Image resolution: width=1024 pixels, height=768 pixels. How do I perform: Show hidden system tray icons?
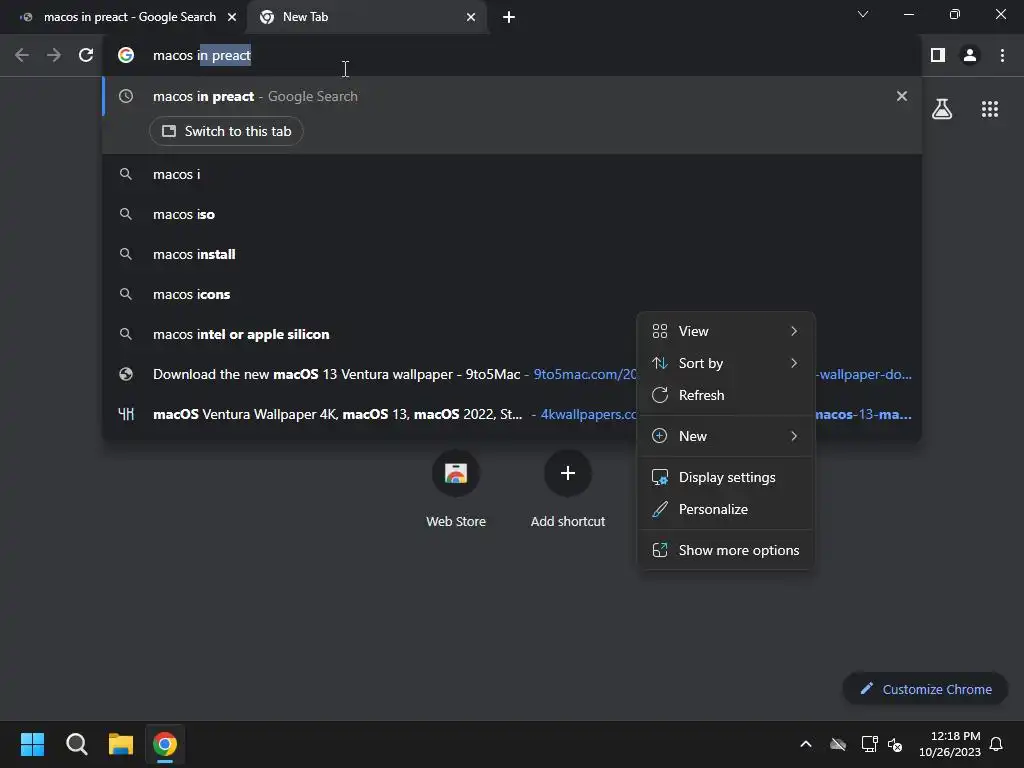806,744
